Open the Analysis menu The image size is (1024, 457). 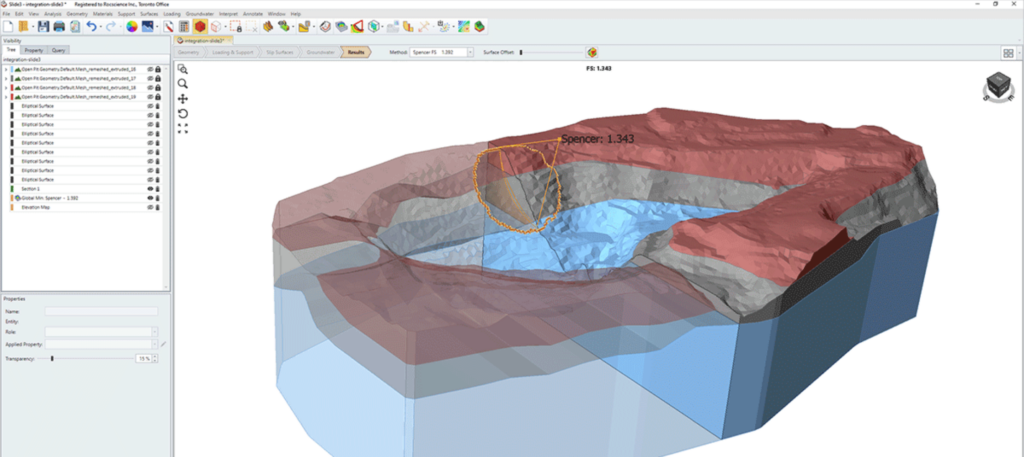pos(53,14)
